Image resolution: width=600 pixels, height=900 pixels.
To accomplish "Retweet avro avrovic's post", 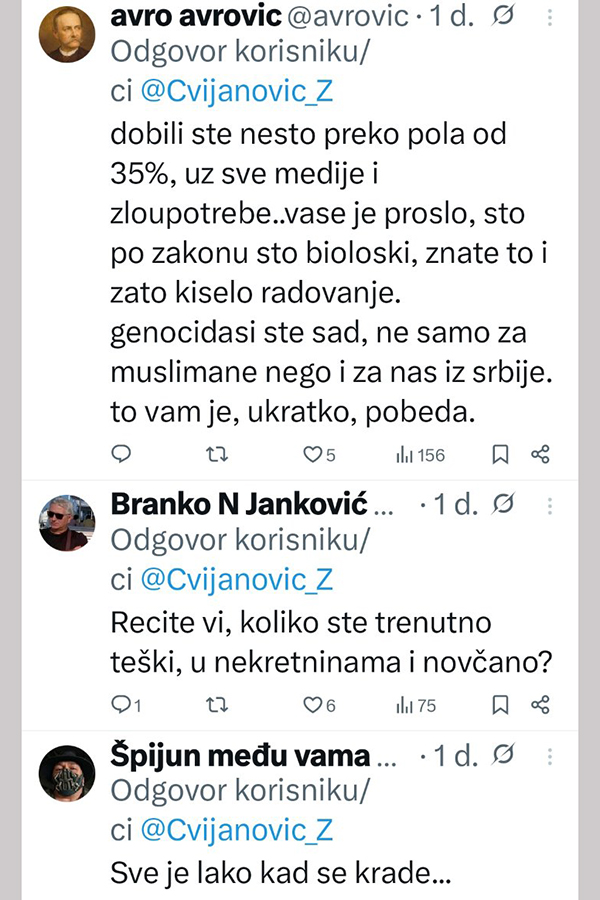I will click(x=216, y=455).
